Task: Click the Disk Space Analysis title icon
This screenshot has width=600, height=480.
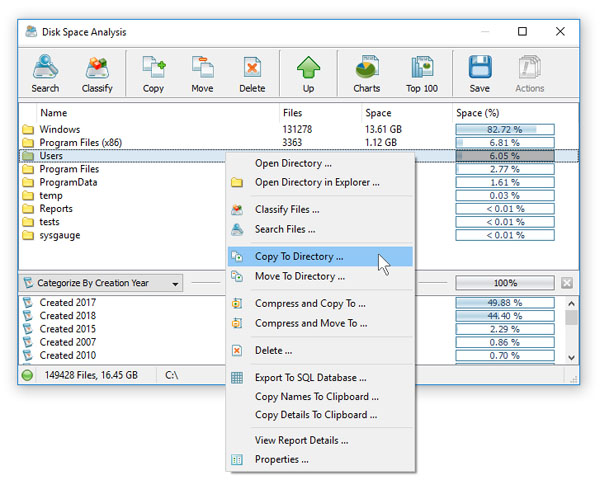Action: click(31, 32)
